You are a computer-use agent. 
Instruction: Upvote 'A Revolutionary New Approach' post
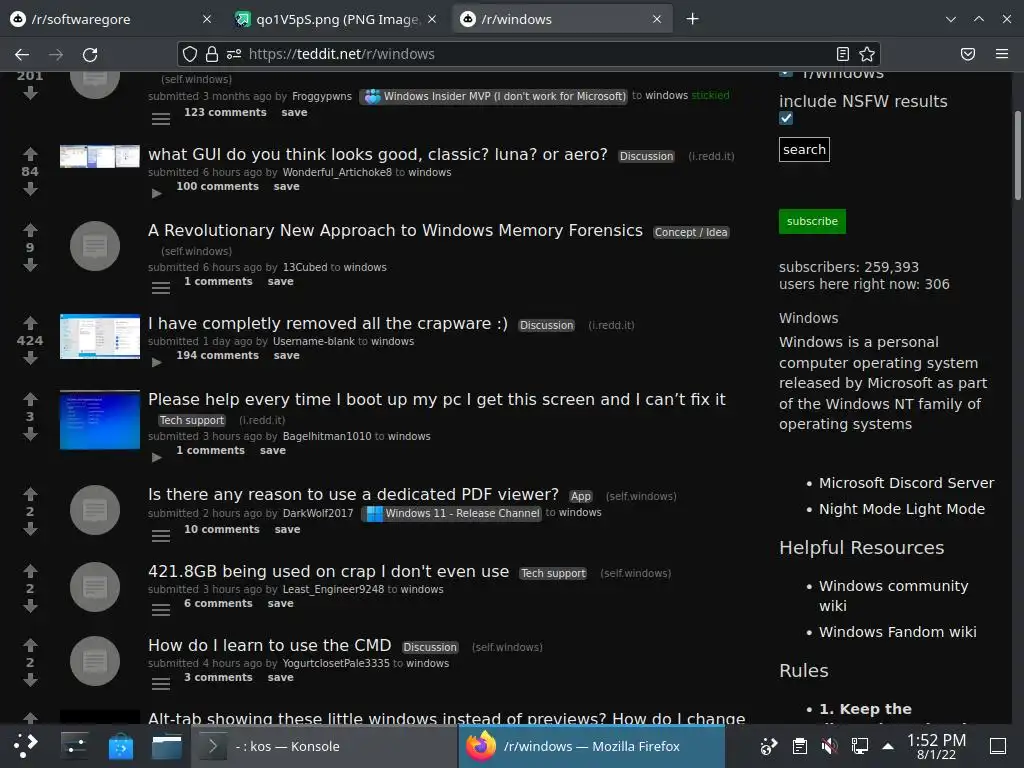[x=30, y=230]
